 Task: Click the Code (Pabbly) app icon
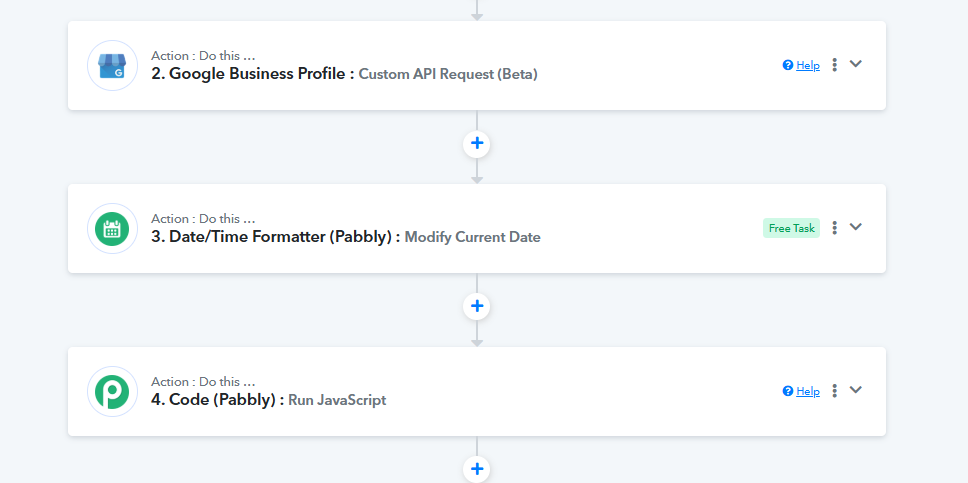click(x=112, y=392)
